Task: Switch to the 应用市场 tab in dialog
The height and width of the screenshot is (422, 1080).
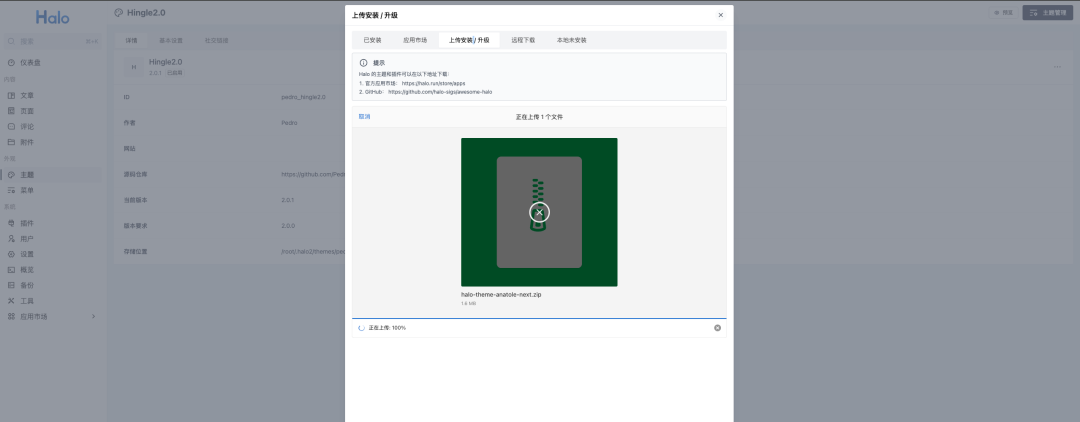Action: coord(415,40)
